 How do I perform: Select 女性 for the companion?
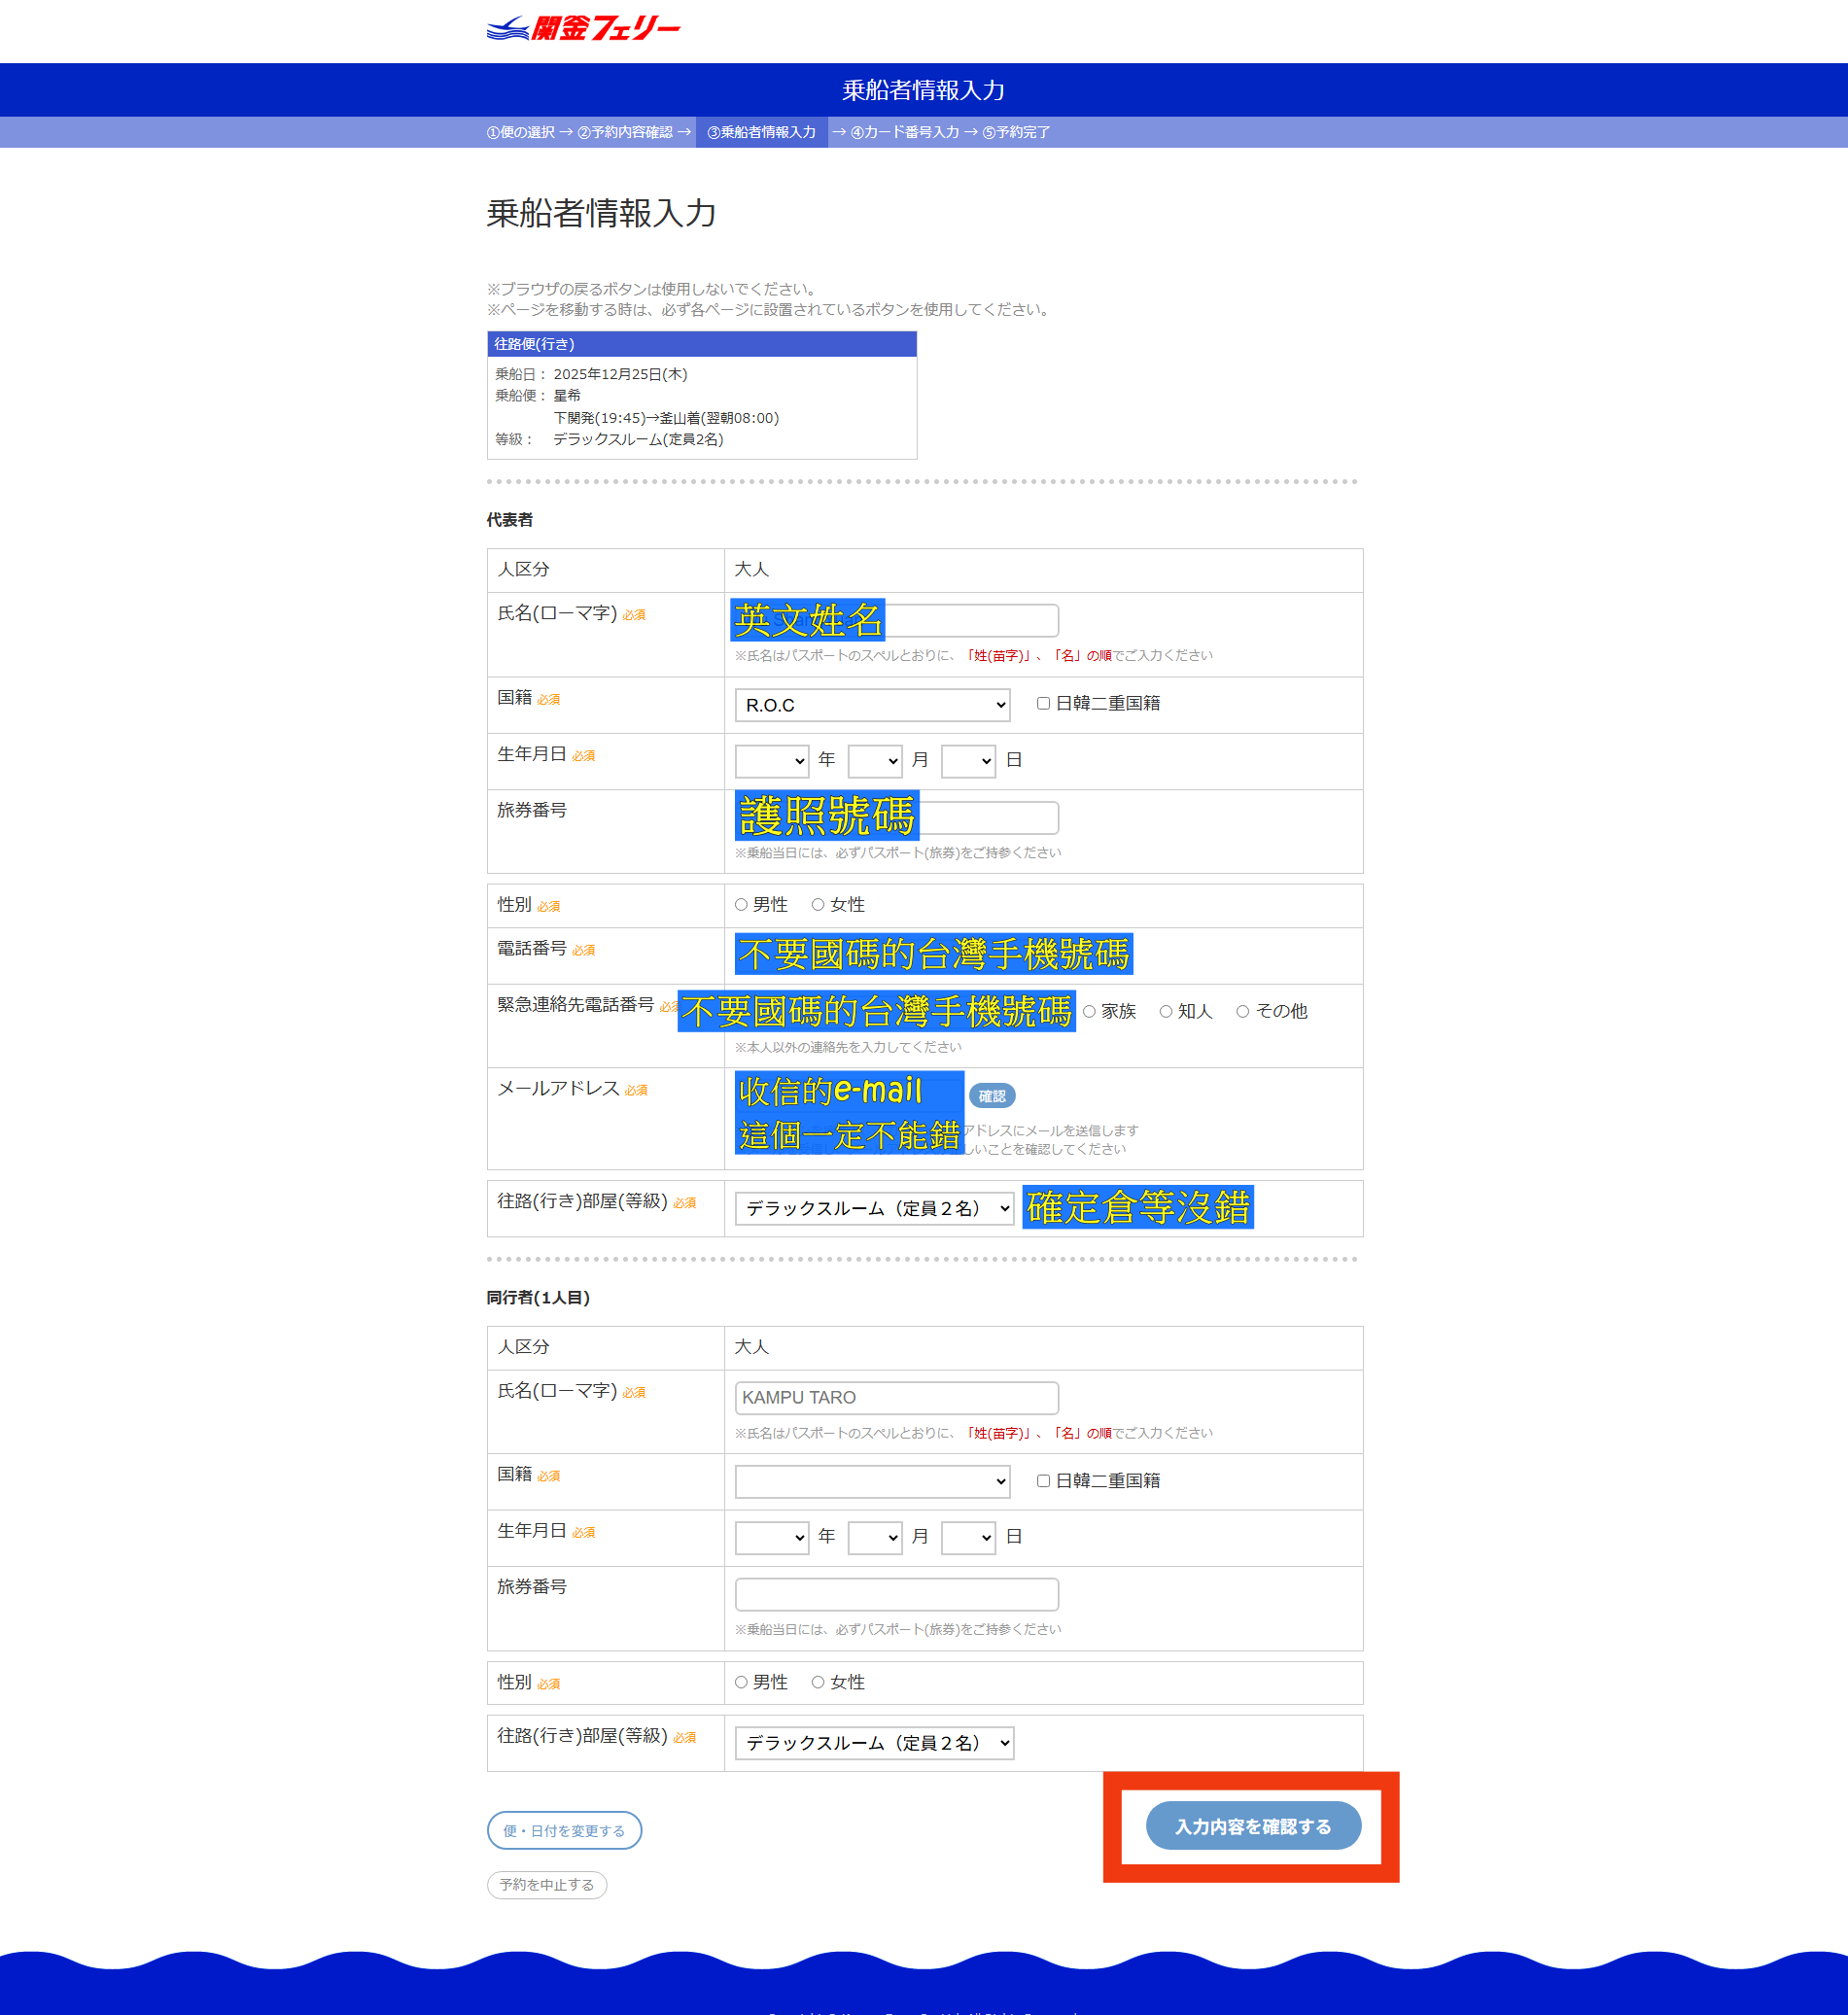pos(818,1682)
